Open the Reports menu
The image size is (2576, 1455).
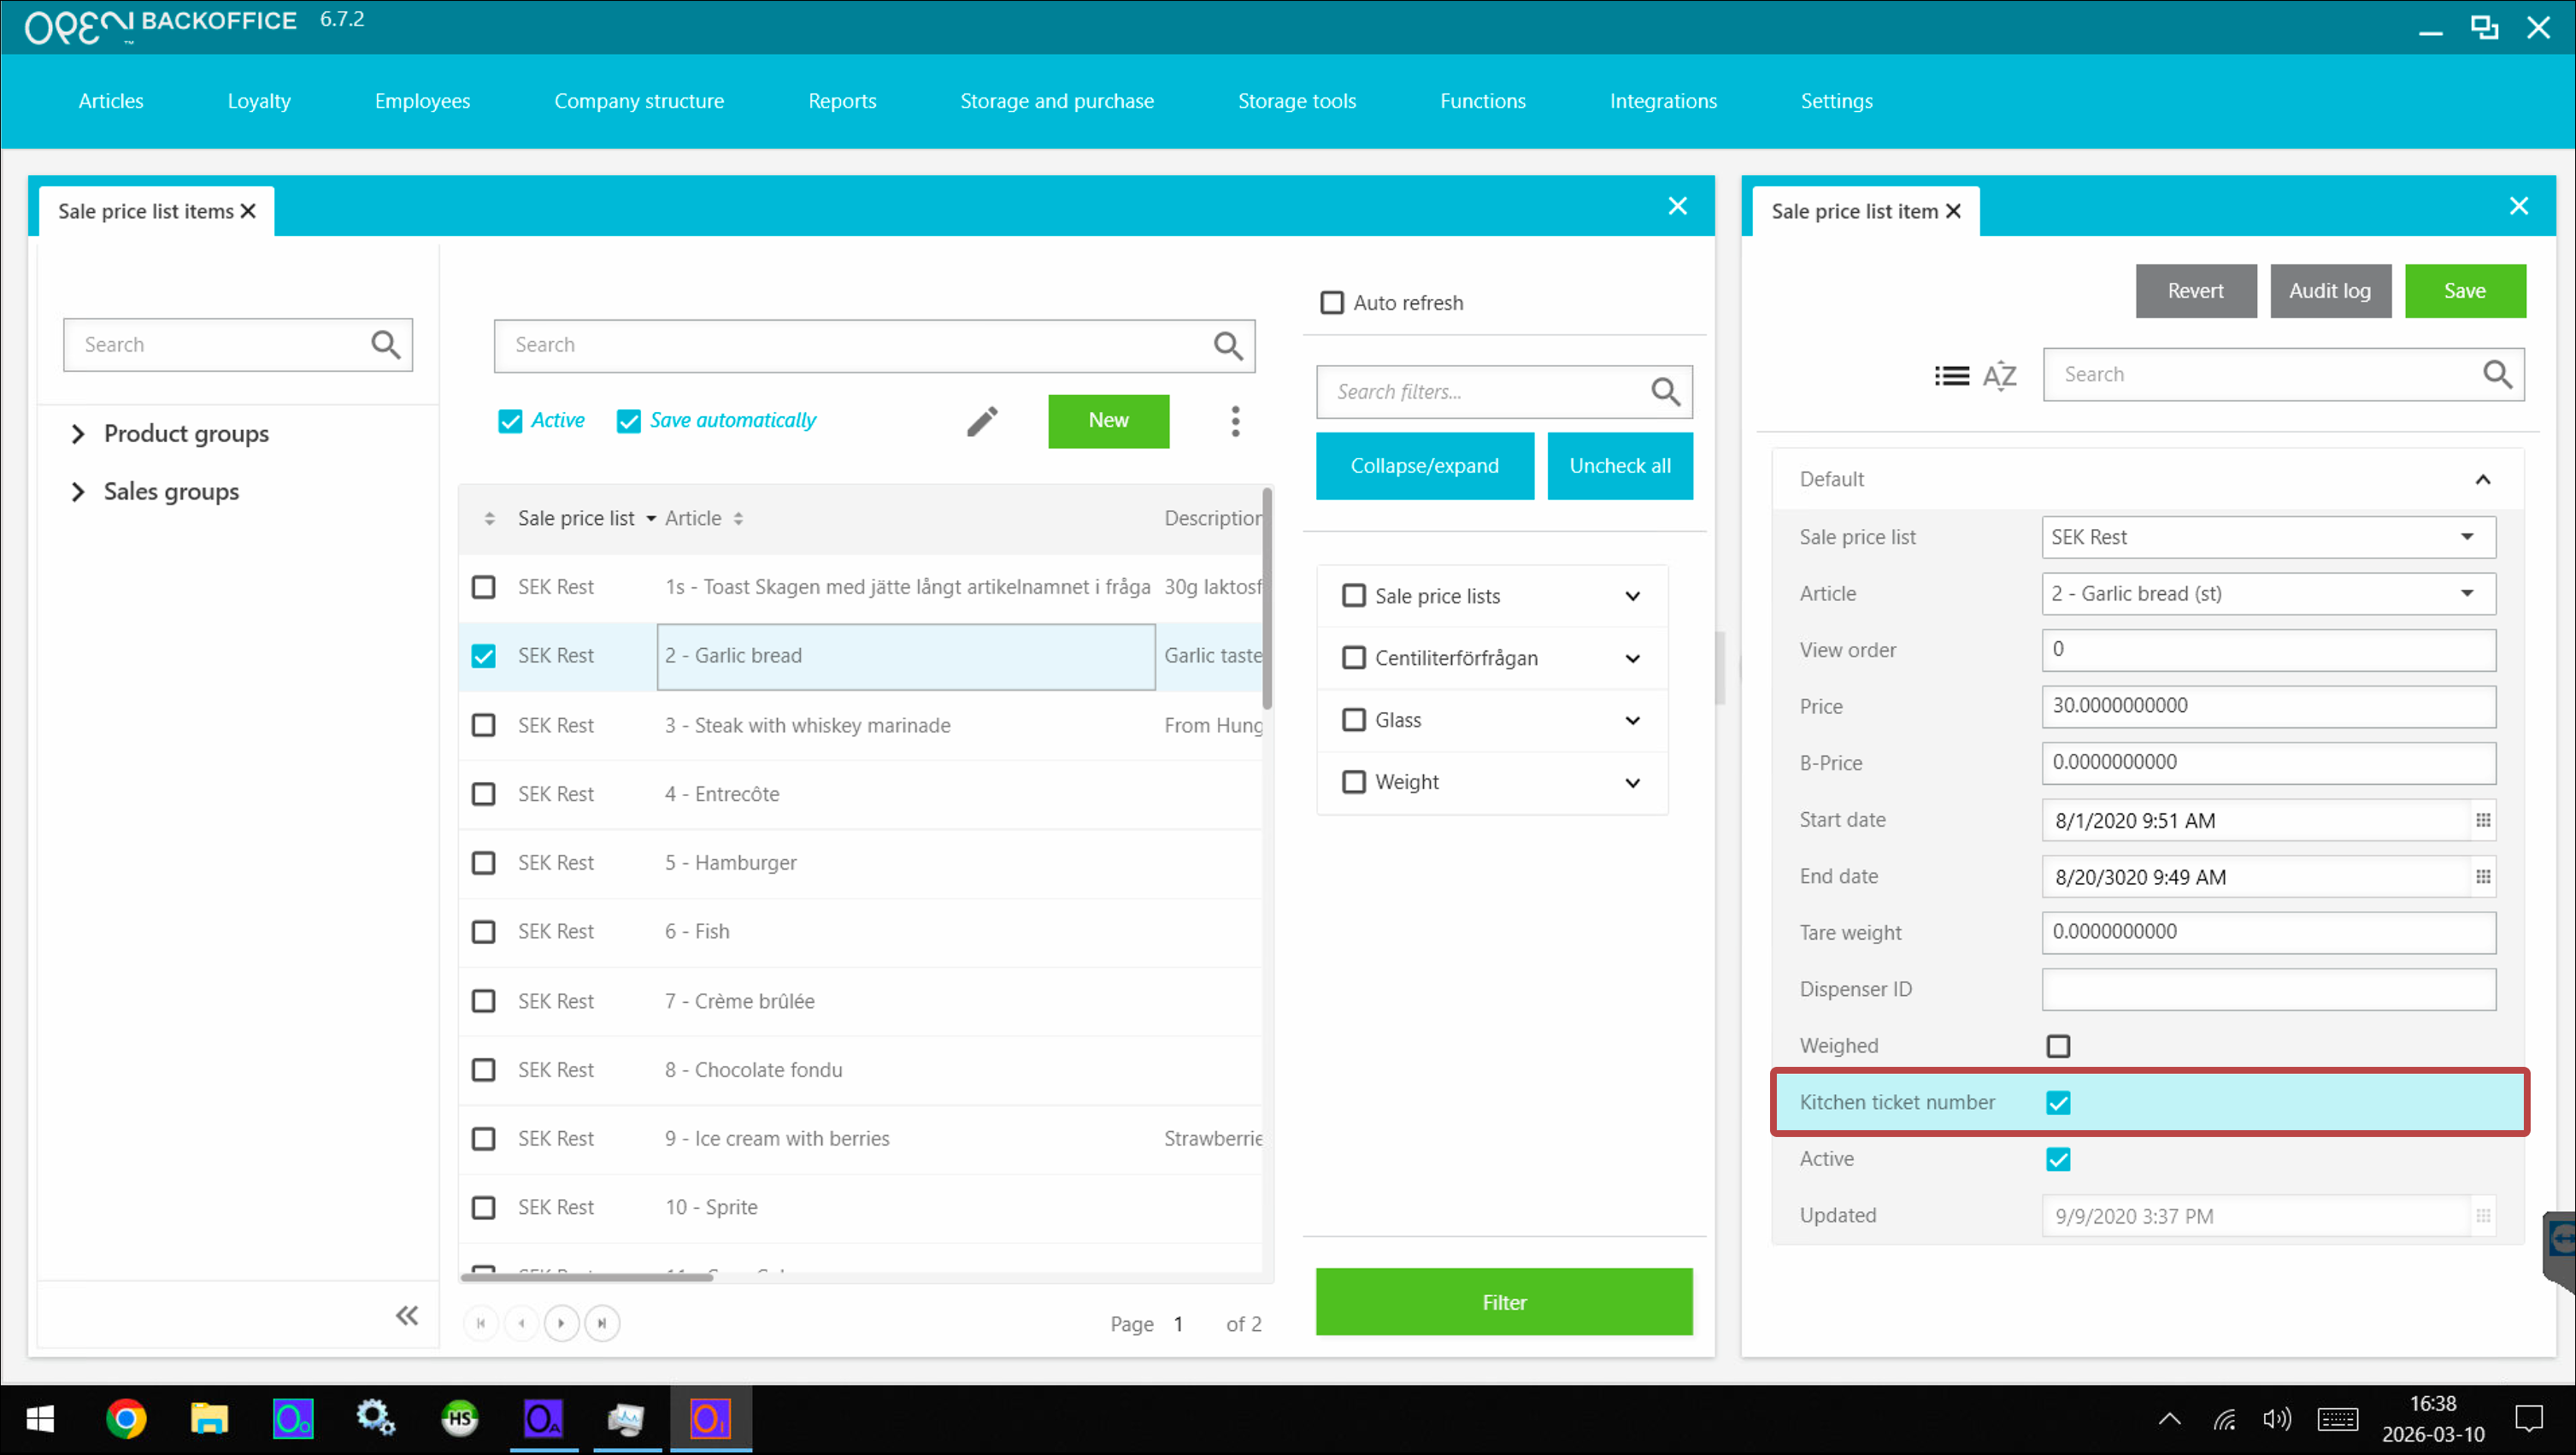(x=841, y=101)
